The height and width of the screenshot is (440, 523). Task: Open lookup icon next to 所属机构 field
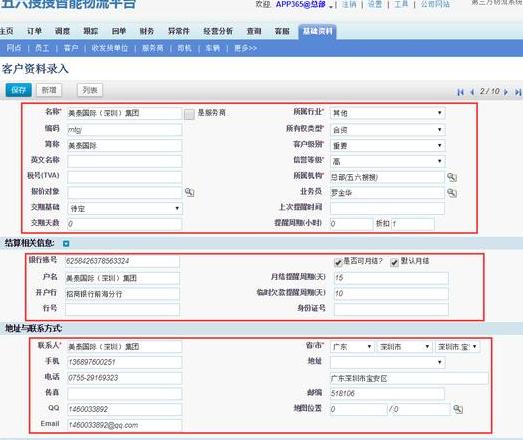click(x=452, y=177)
